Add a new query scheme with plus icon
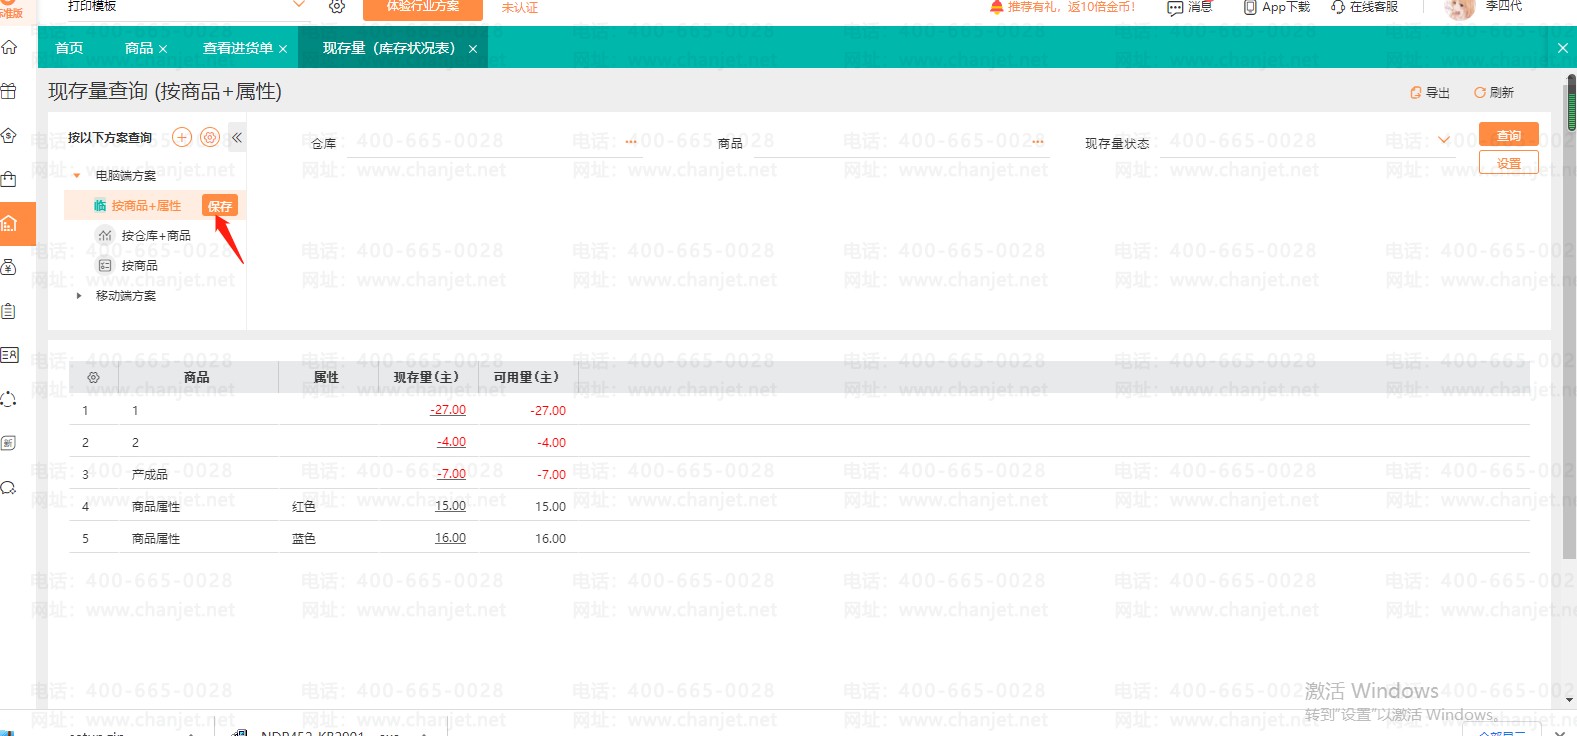This screenshot has height=736, width=1577. click(x=182, y=137)
